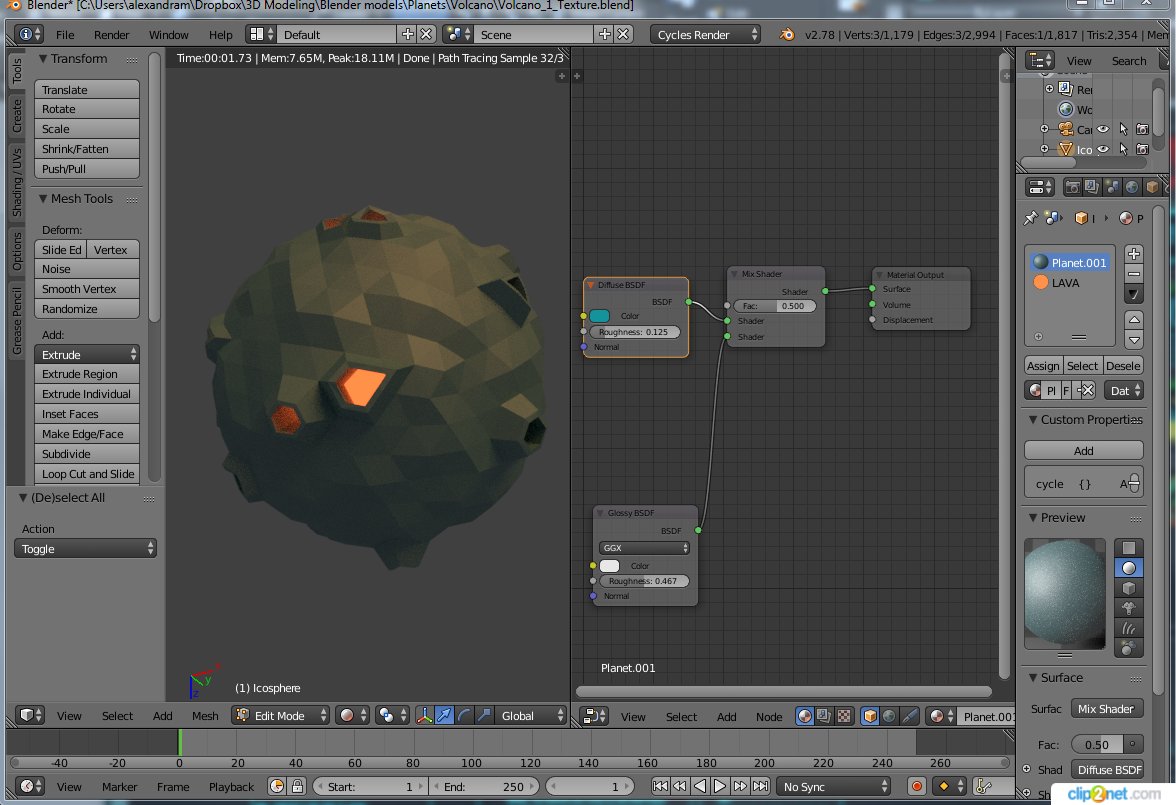
Task: Toggle fake user F button for material
Action: (x=1066, y=390)
